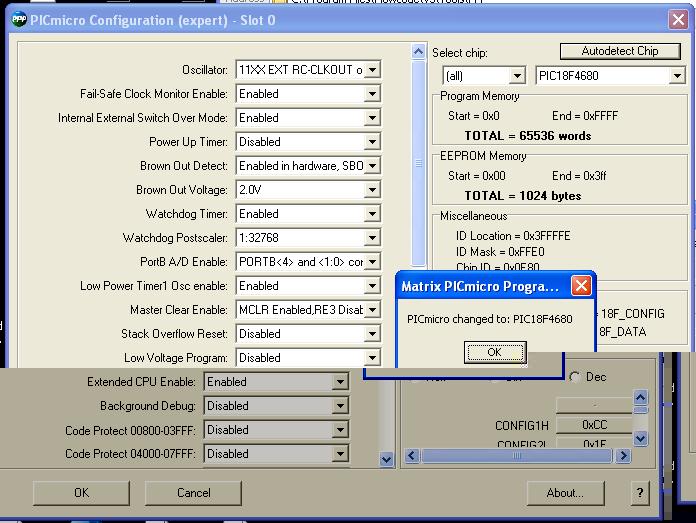The image size is (696, 523).
Task: Click the config list horizontal scrollbar thumb
Action: 517,456
